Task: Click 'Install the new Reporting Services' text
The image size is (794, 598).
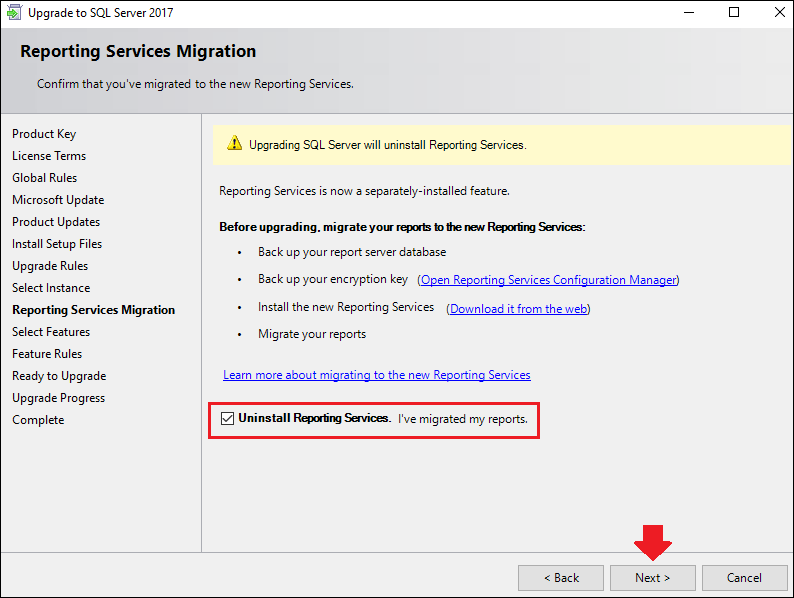Action: click(x=346, y=307)
